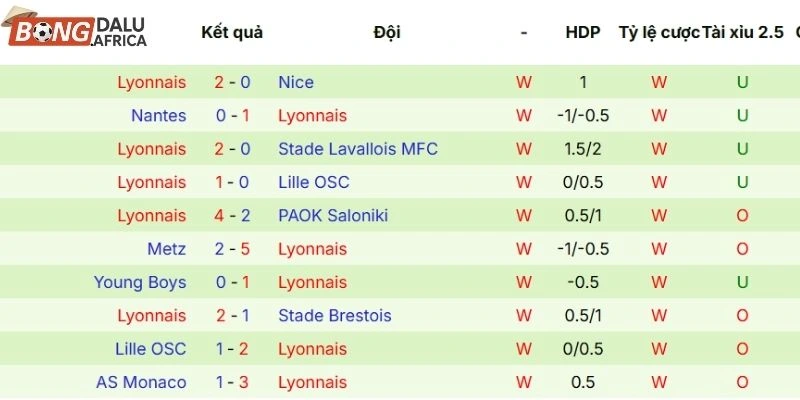
Task: Select the Young Boys team link
Action: click(x=140, y=282)
